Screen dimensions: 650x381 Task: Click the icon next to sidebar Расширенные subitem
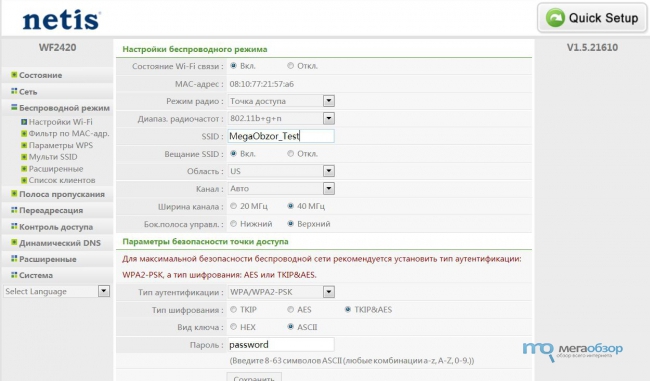point(24,169)
